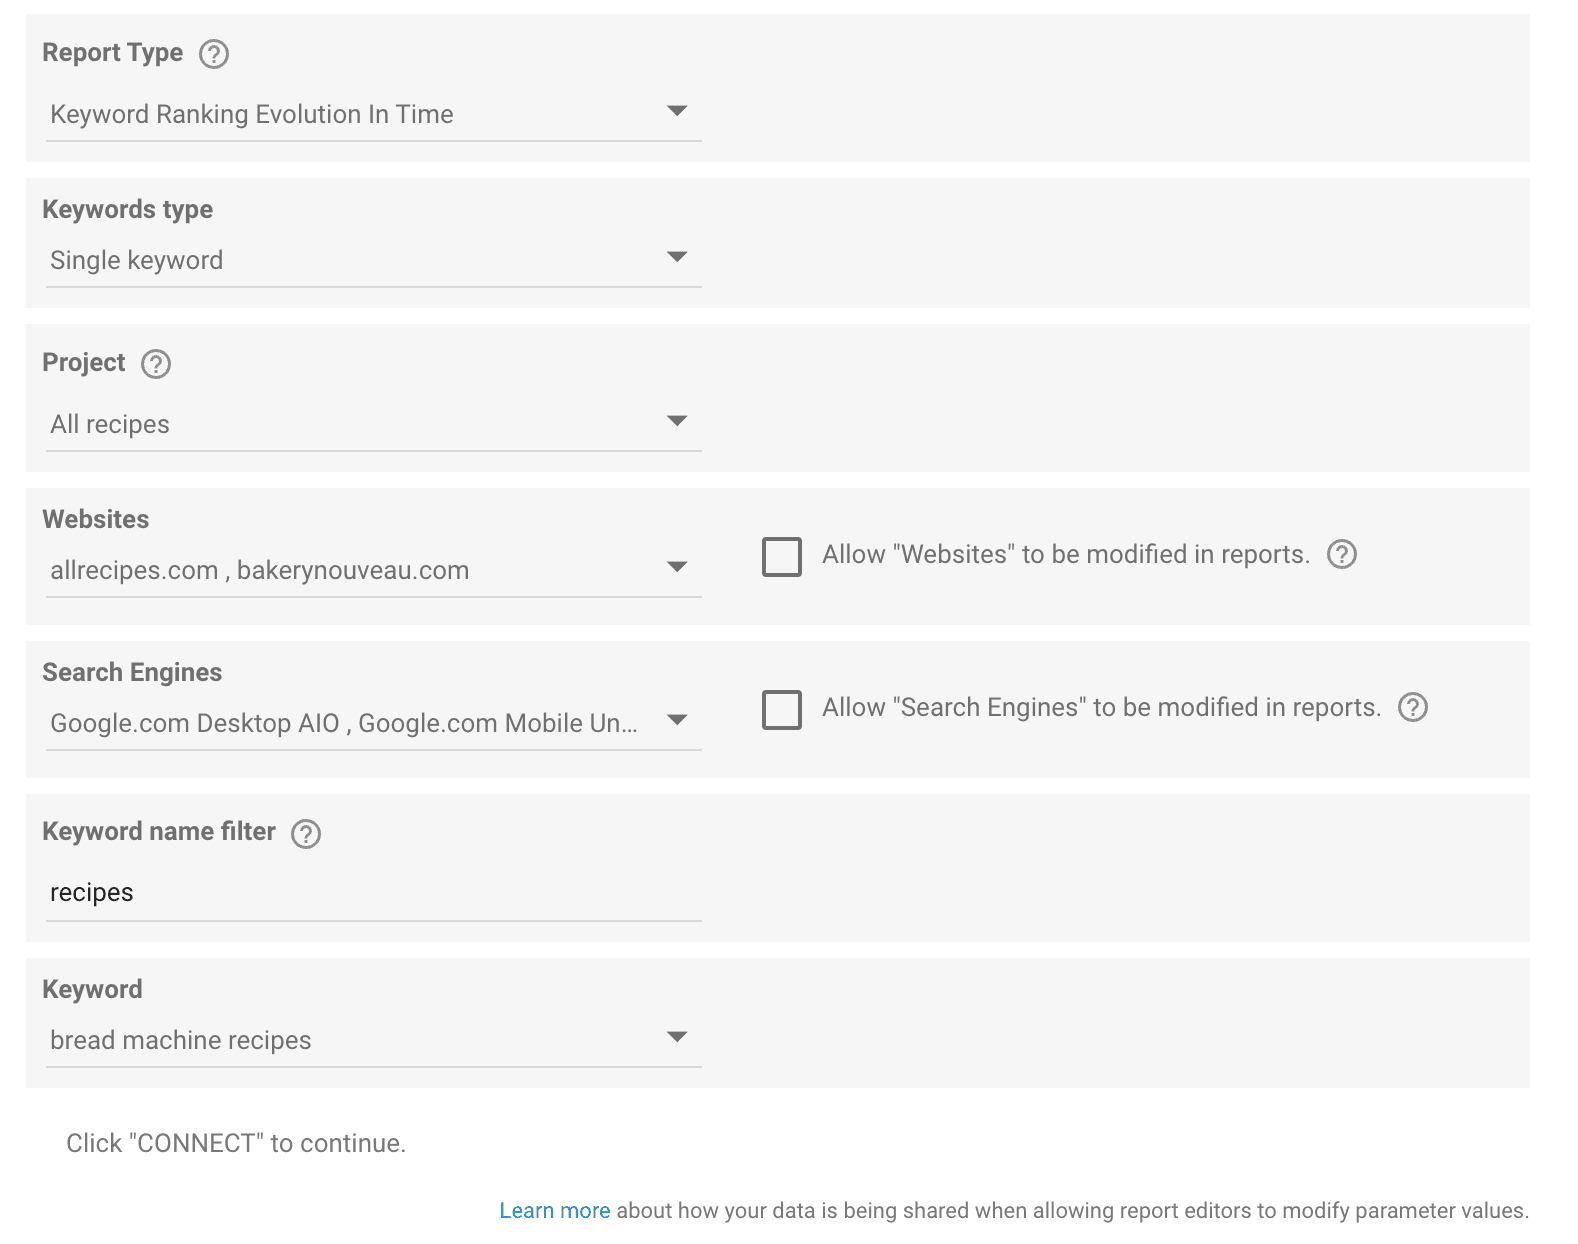1578x1244 pixels.
Task: Enable Allow "Websites" to be modified checkbox
Action: 782,557
